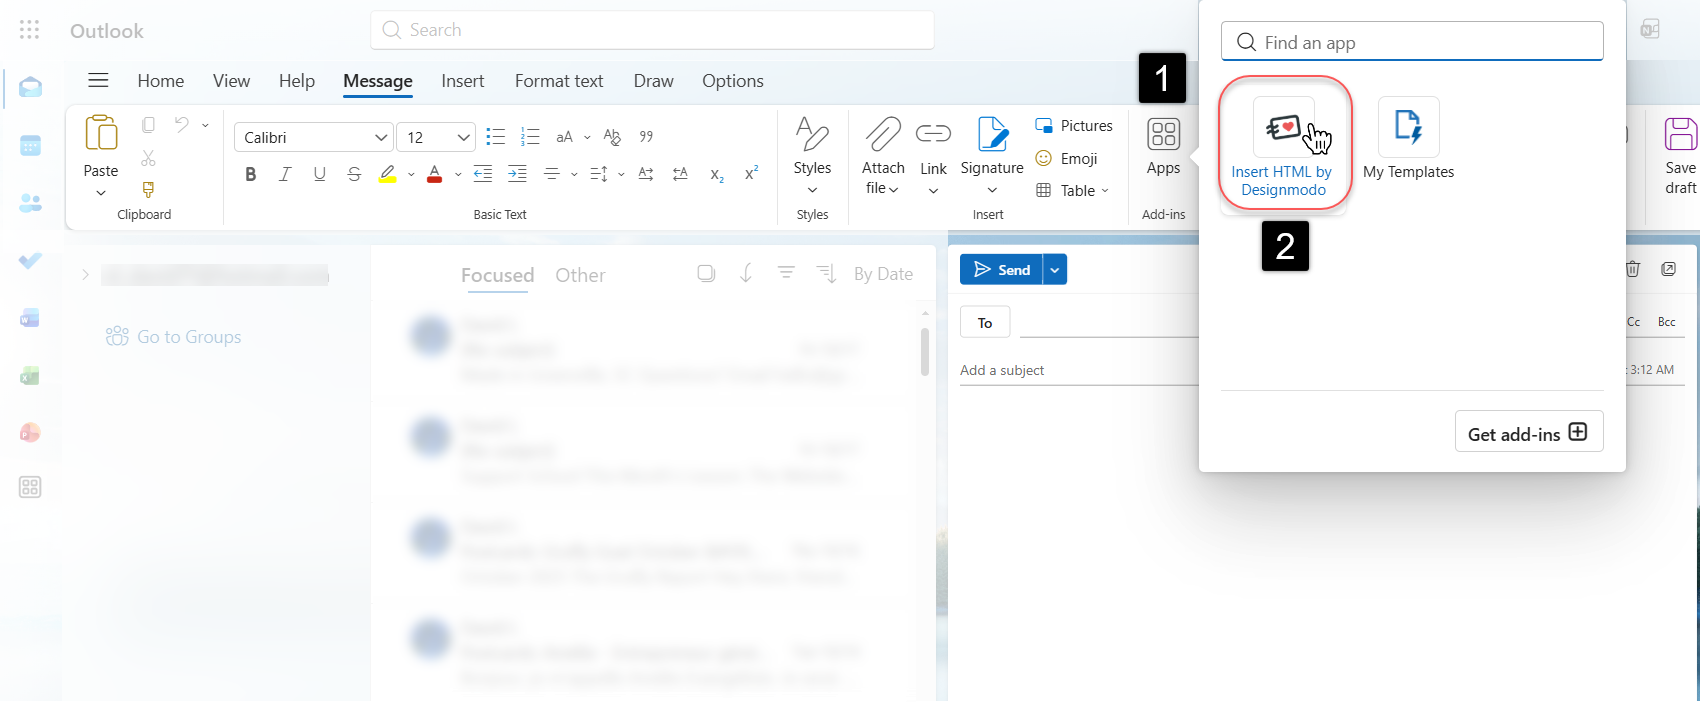Viewport: 1700px width, 702px height.
Task: Open To Do checkmark in sidebar
Action: point(30,260)
